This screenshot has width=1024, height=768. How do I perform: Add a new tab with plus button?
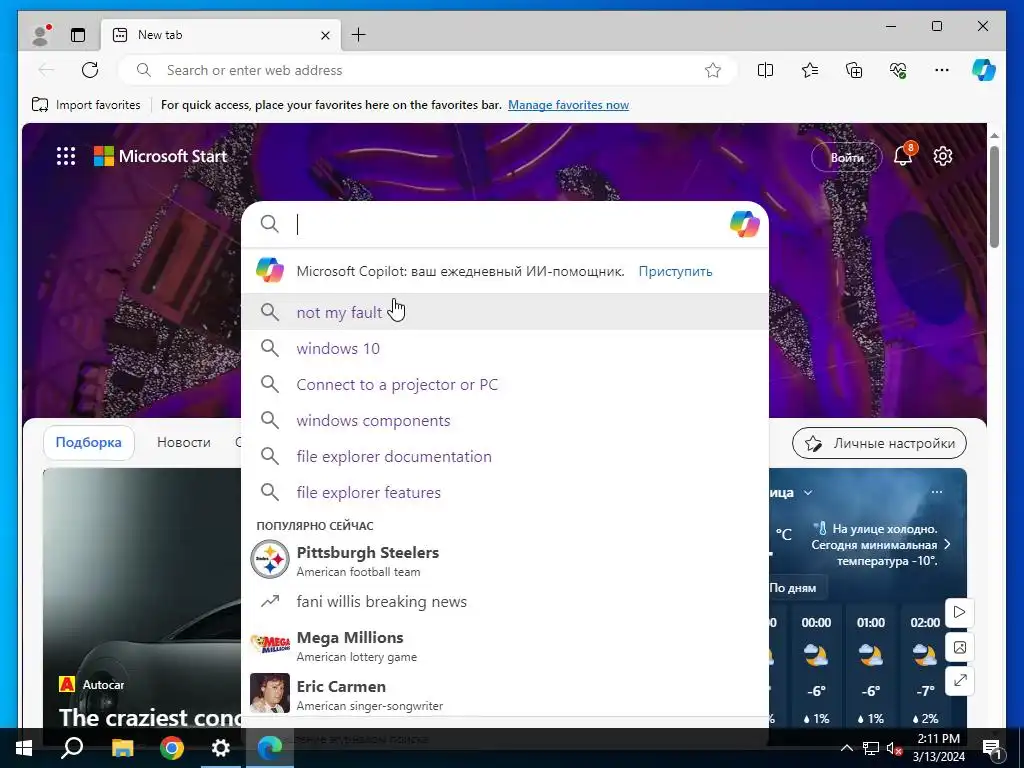[359, 35]
